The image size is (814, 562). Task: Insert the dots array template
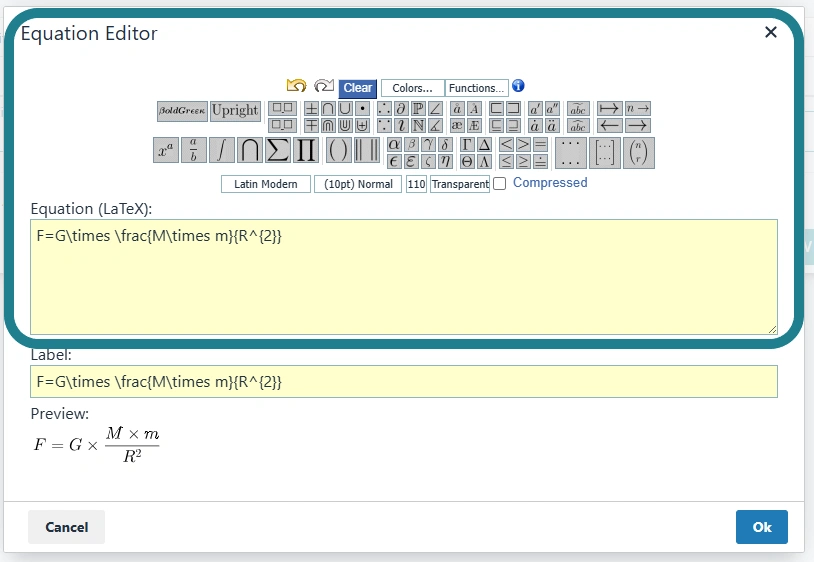[x=571, y=153]
